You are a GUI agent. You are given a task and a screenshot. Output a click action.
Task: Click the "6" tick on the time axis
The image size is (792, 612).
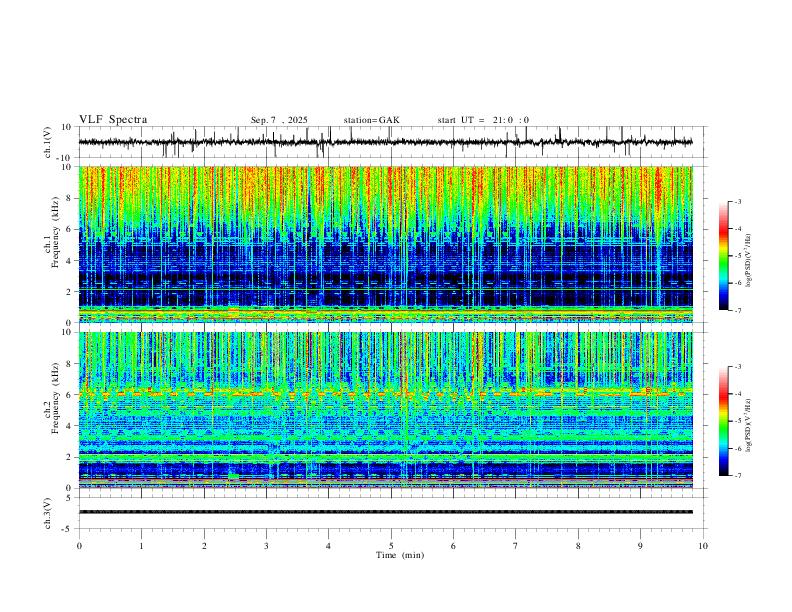[x=453, y=546]
